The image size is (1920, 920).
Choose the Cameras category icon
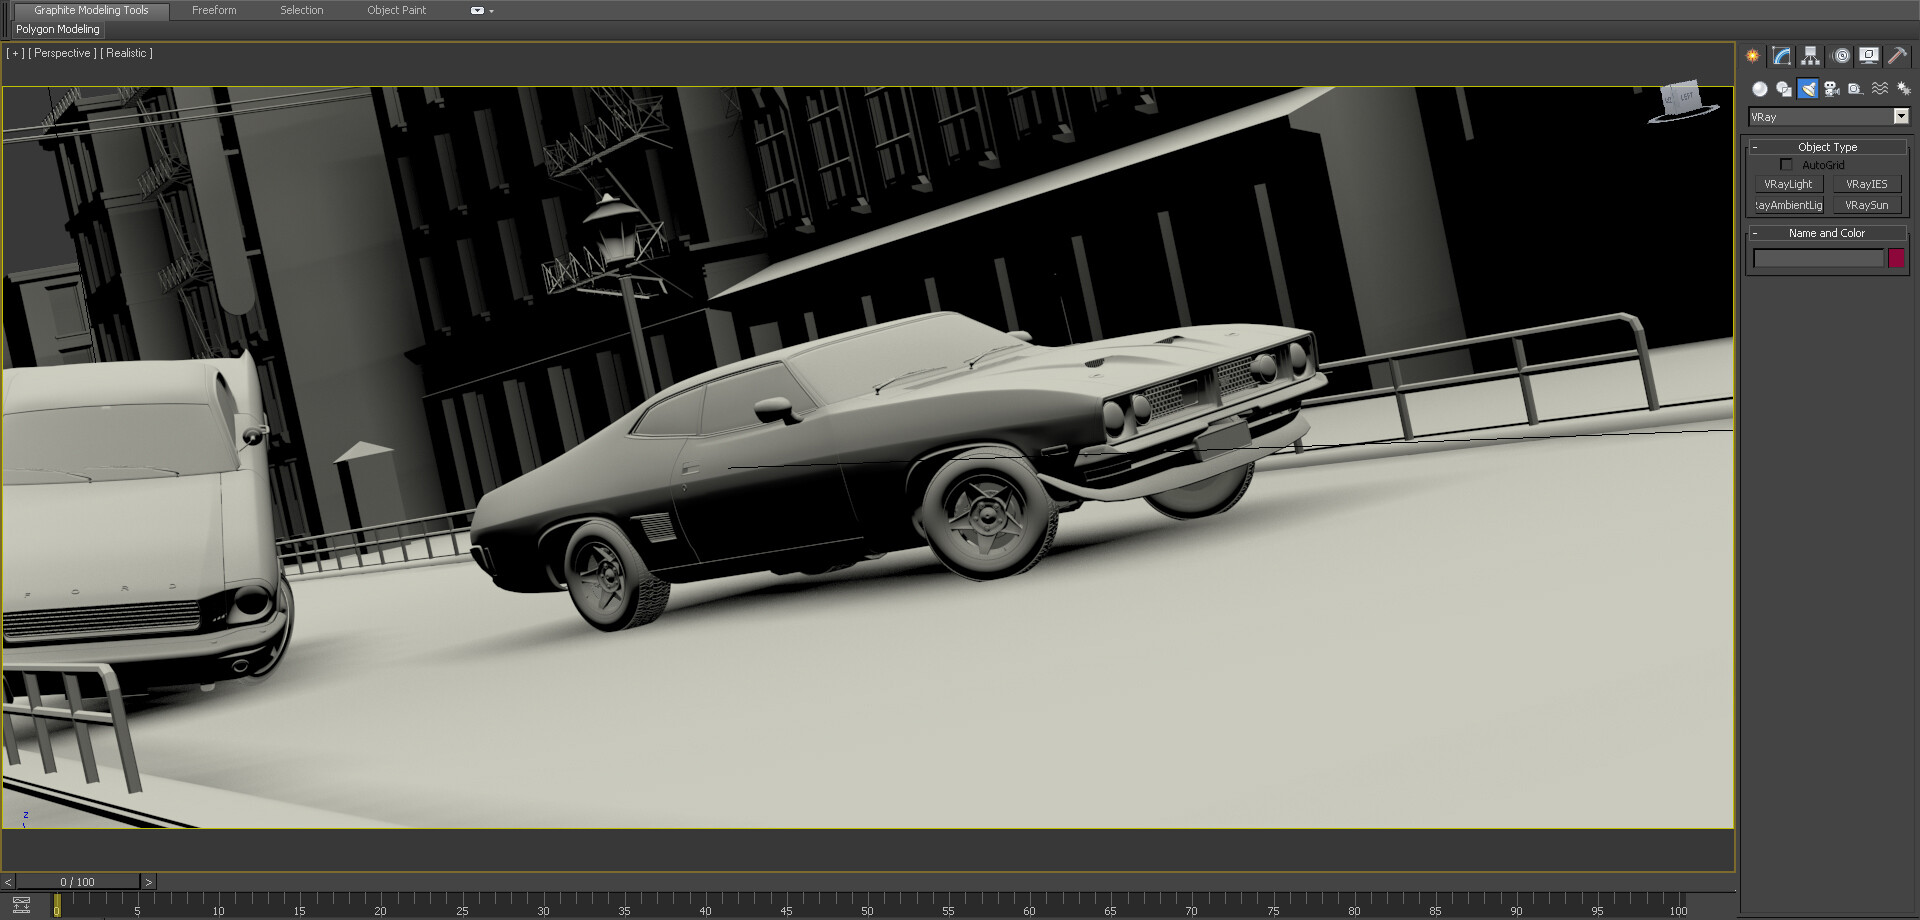[x=1832, y=89]
